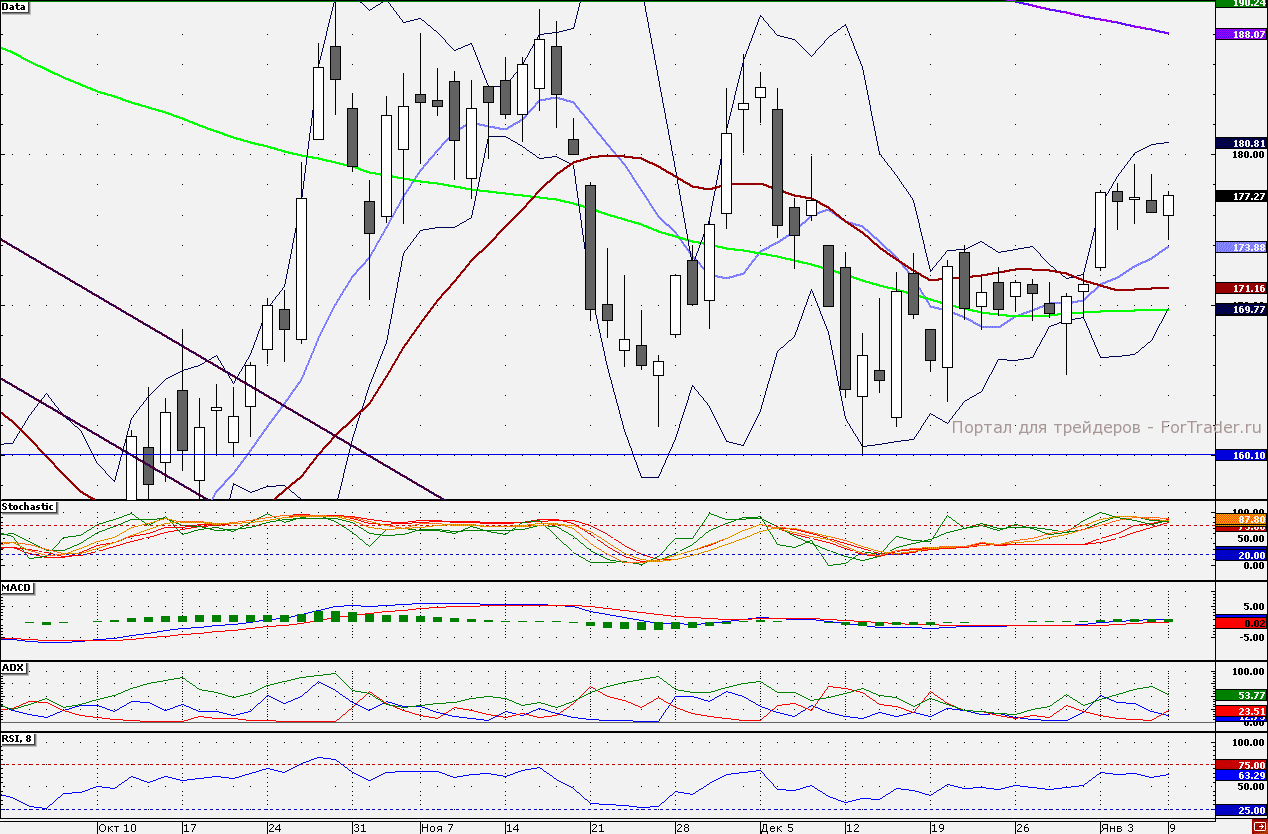Click the green 53.77 ADX value tag
The image size is (1268, 834).
click(x=1241, y=695)
